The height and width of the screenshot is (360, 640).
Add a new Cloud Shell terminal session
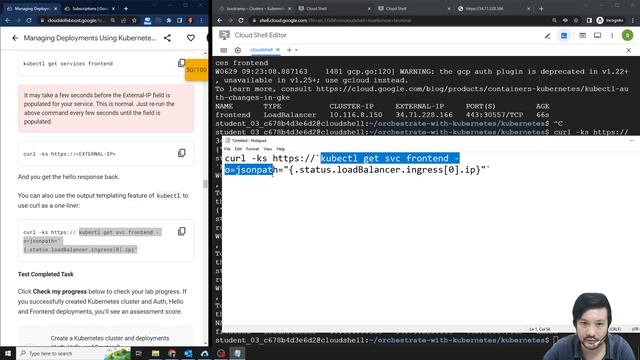point(289,50)
